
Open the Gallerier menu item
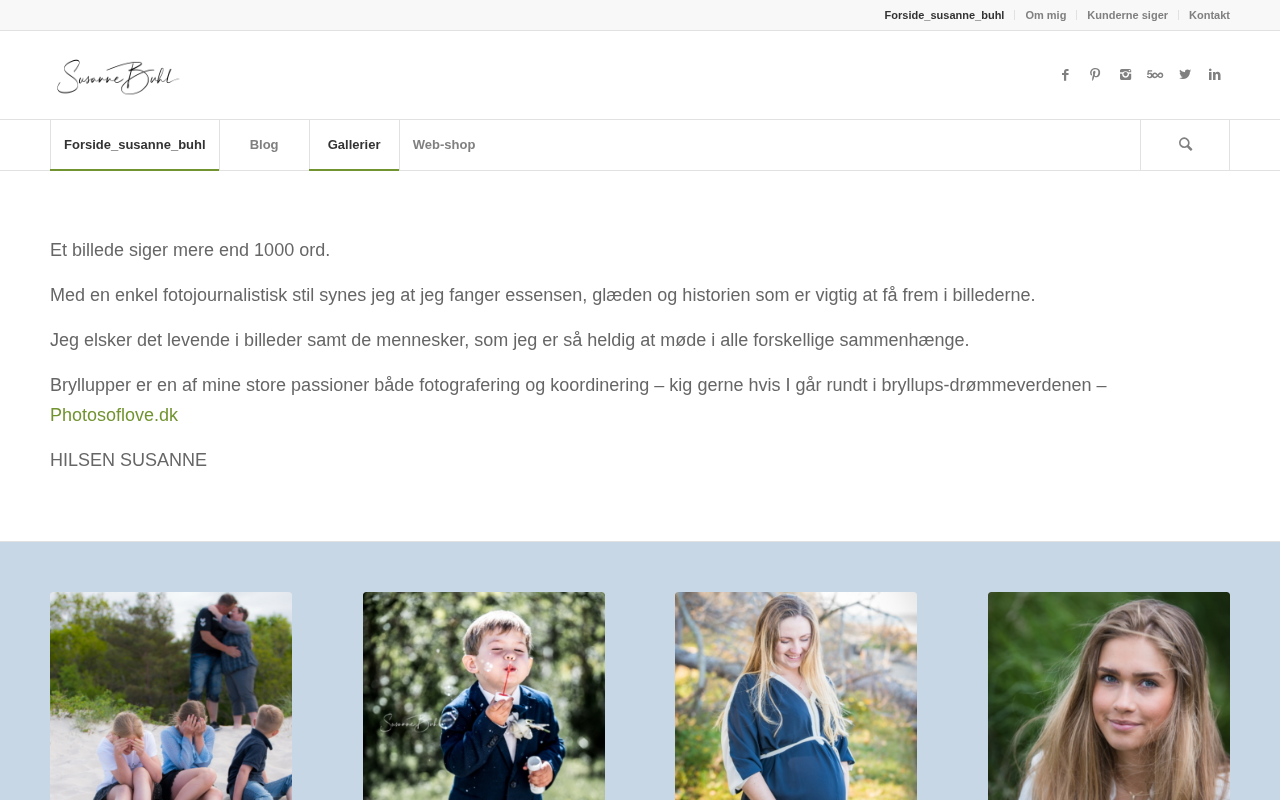pyautogui.click(x=354, y=145)
